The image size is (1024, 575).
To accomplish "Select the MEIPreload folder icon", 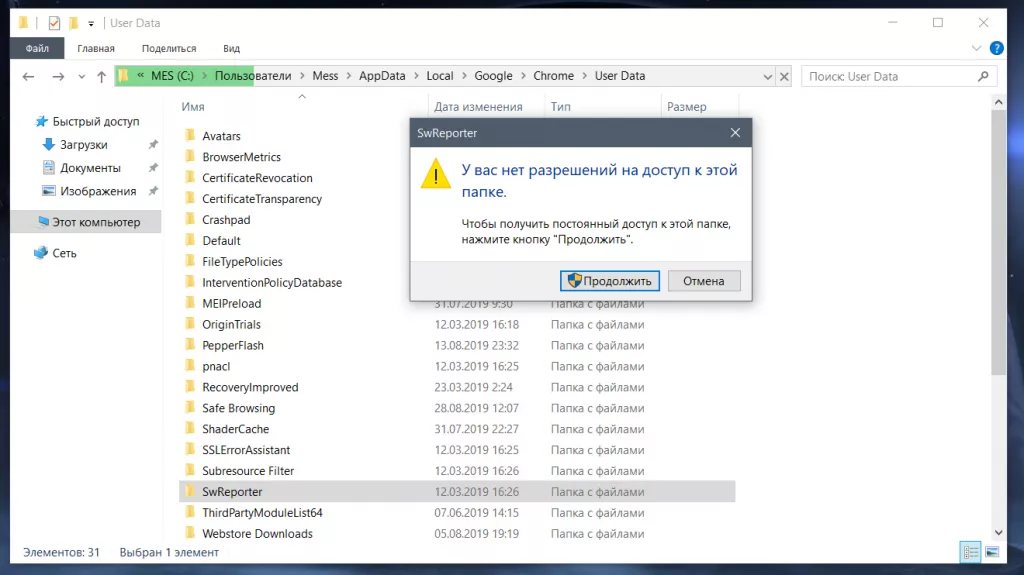I will pos(190,303).
